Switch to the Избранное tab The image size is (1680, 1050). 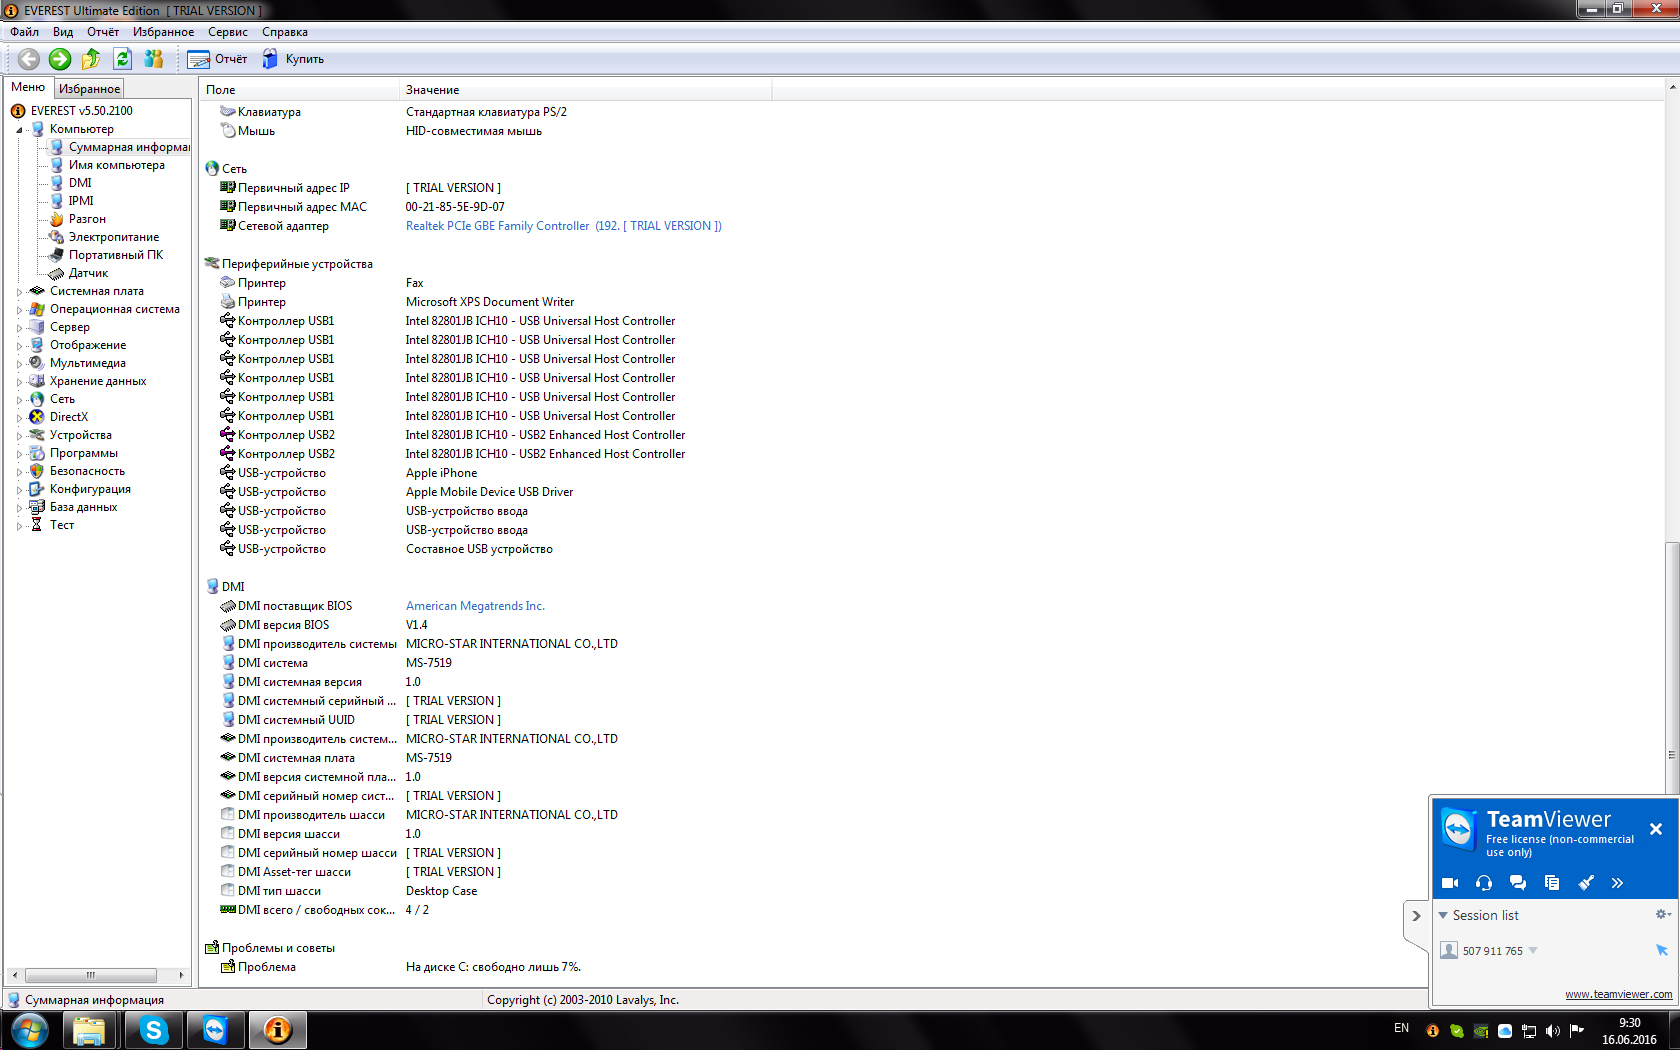(x=89, y=89)
